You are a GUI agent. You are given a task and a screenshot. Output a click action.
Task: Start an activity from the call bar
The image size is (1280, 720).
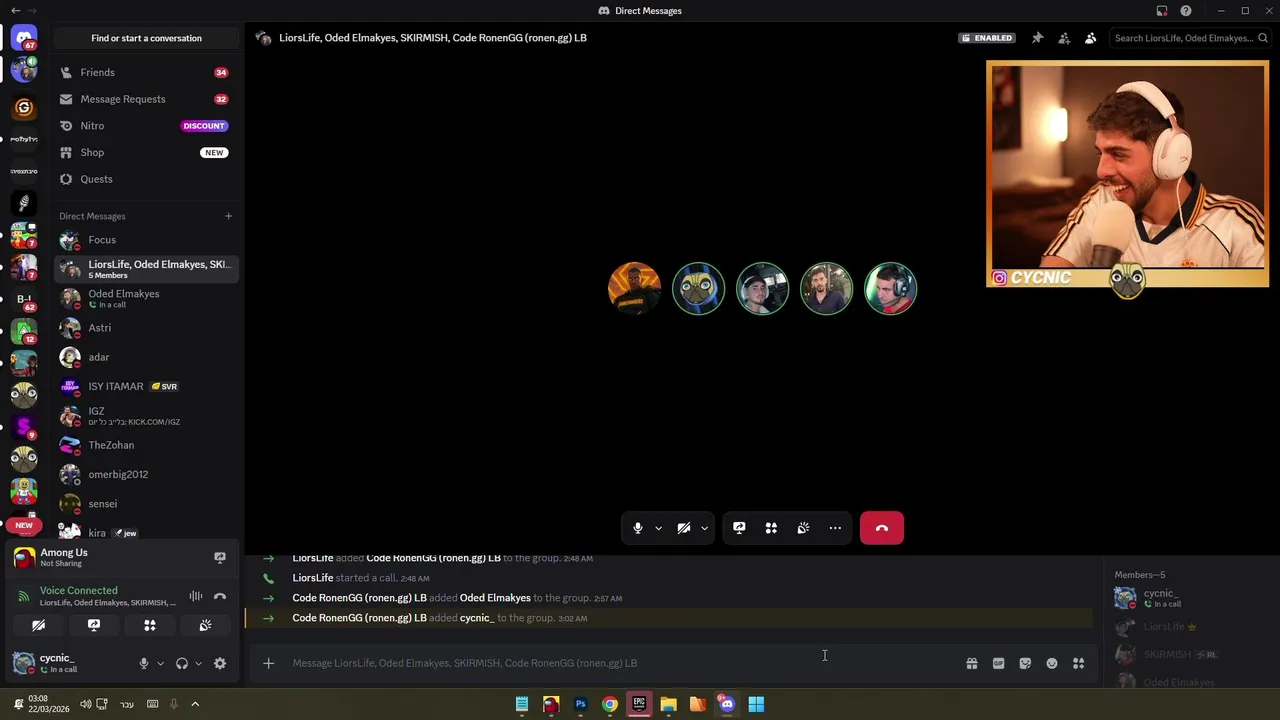click(x=771, y=528)
